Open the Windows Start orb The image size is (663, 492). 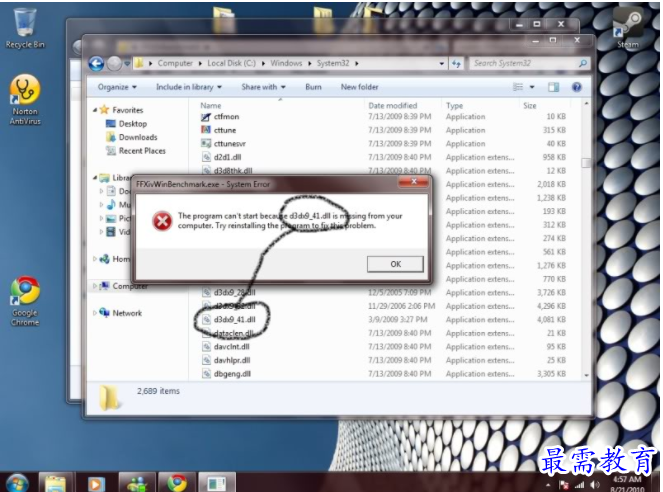click(16, 483)
